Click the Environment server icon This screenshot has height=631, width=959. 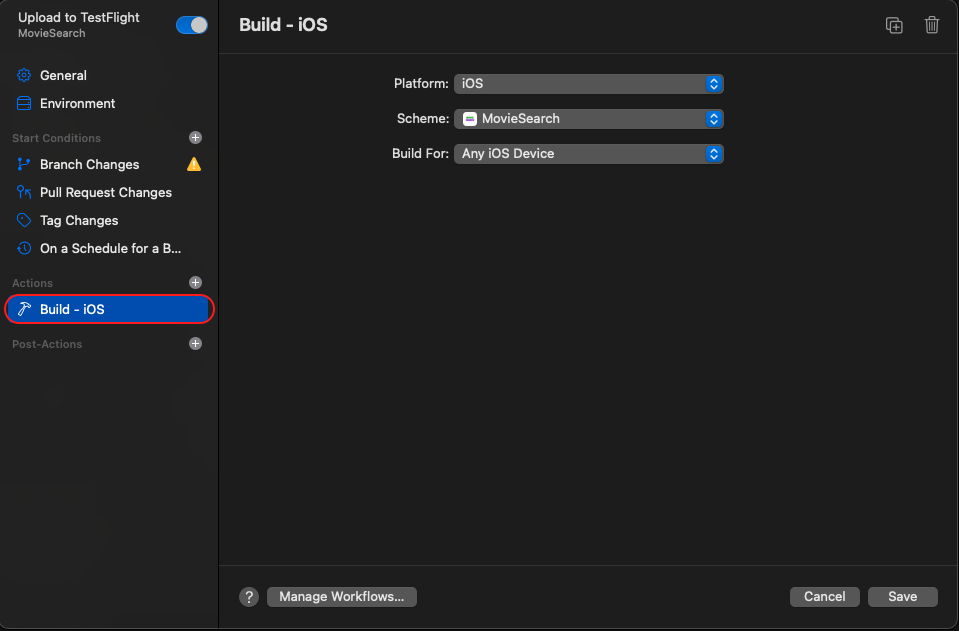[24, 103]
